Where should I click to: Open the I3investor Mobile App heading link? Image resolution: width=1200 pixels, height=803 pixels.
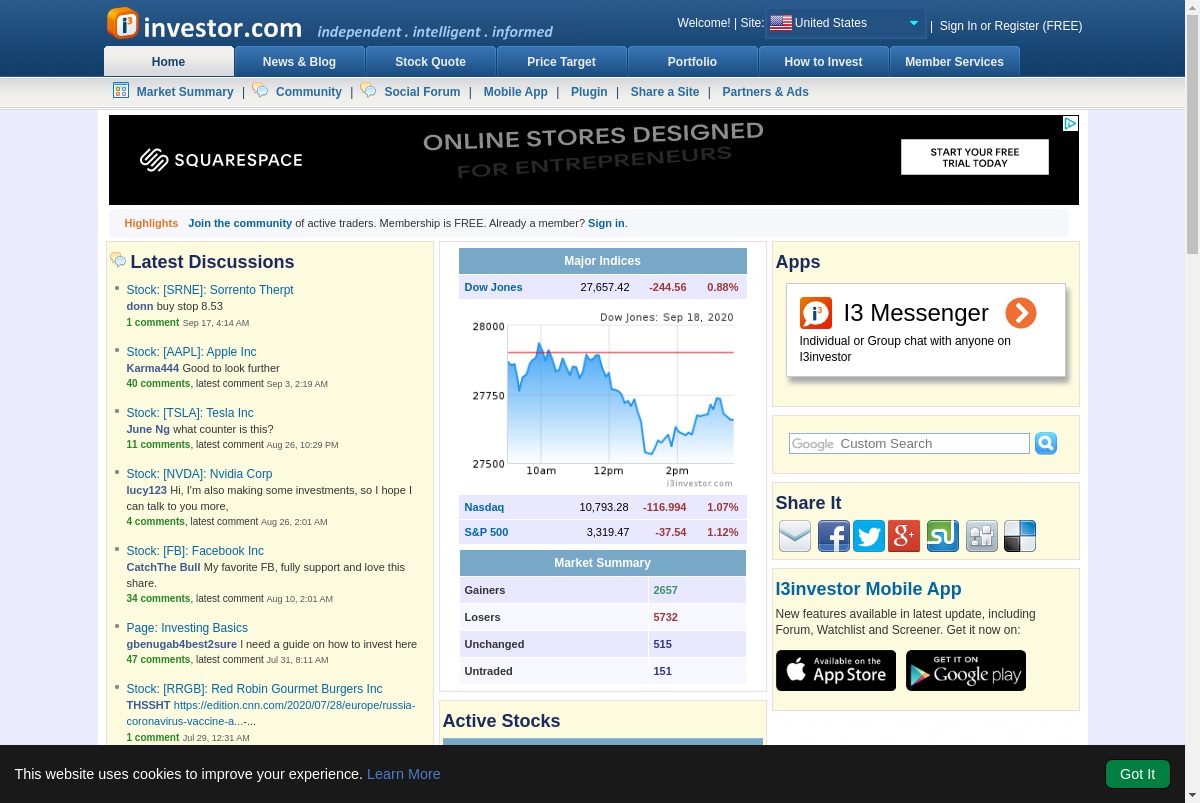868,589
